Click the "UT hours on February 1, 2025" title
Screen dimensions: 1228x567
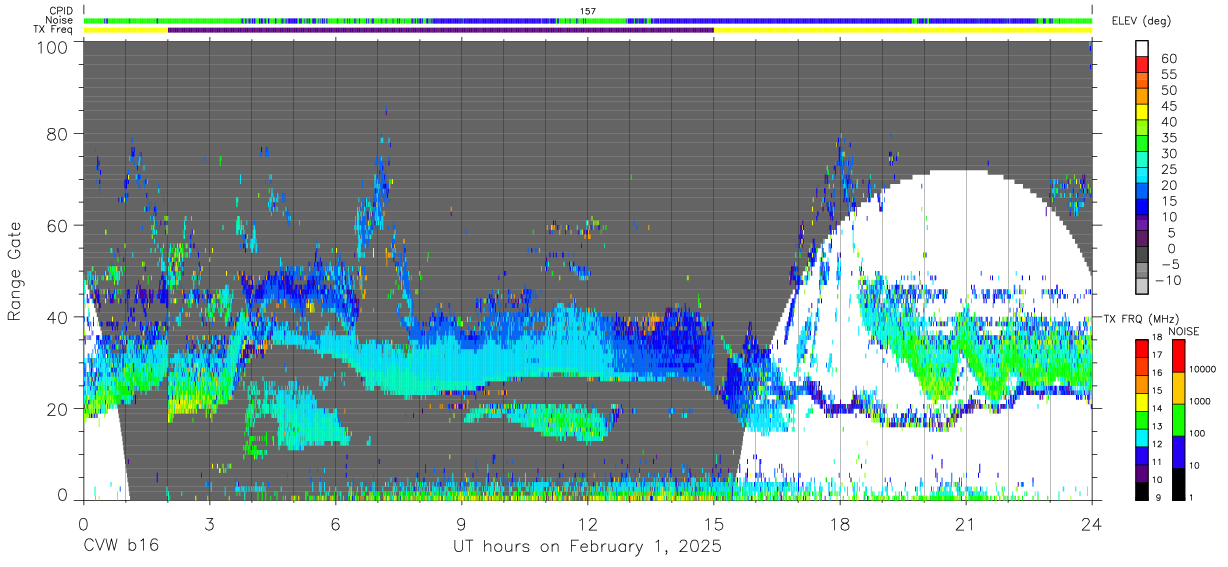588,547
